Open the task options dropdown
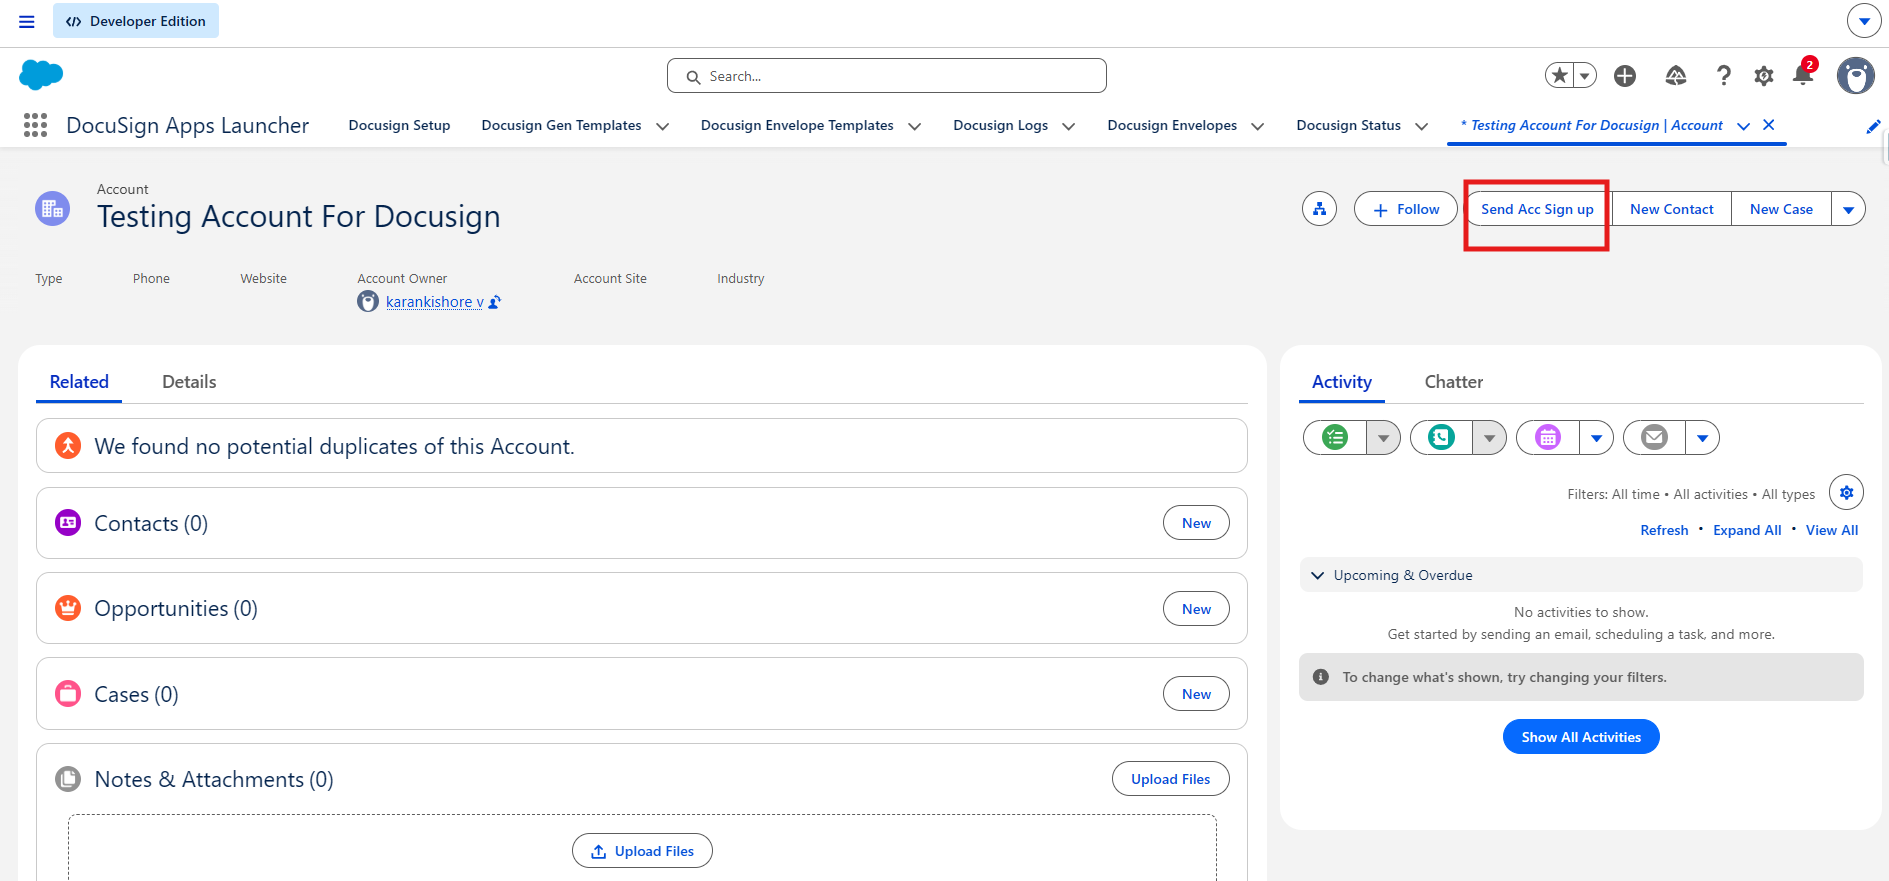This screenshot has width=1889, height=881. click(x=1383, y=437)
